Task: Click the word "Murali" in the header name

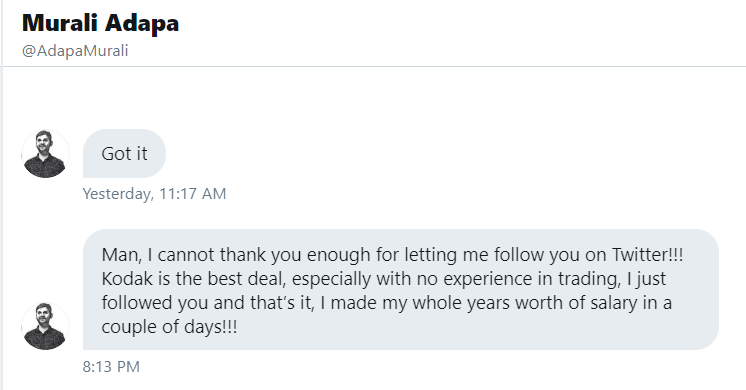Action: point(60,23)
